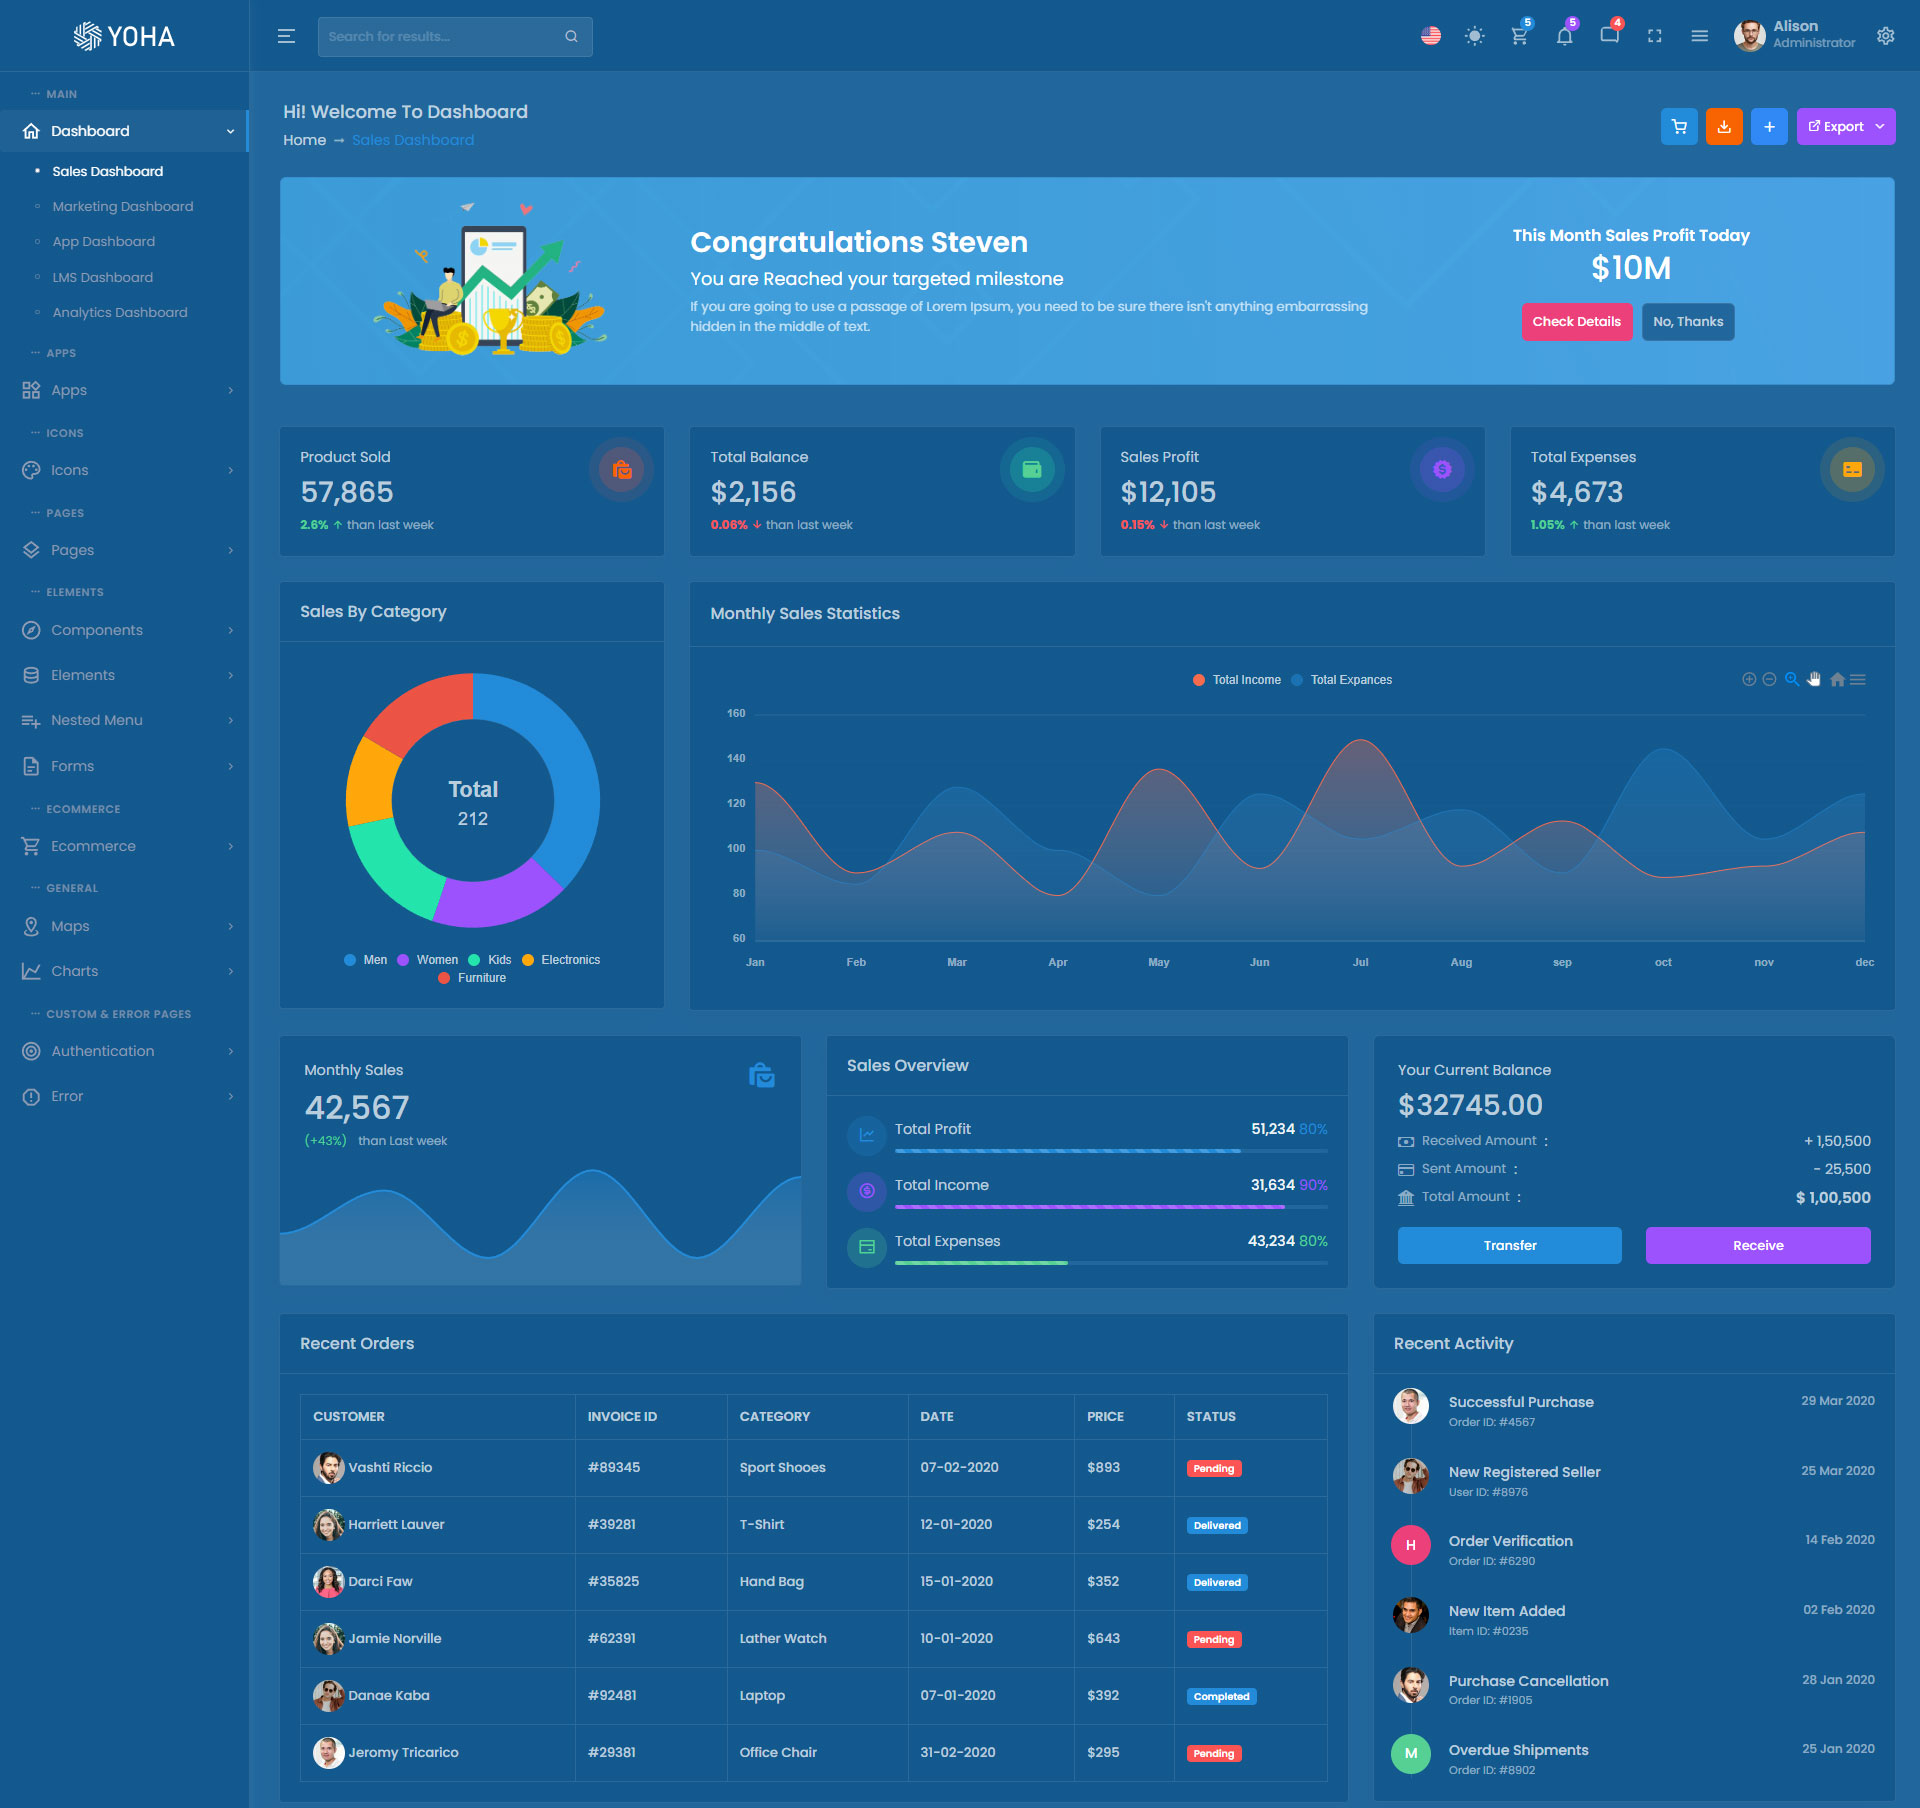Open the notifications bell
This screenshot has height=1808, width=1920.
click(x=1564, y=36)
